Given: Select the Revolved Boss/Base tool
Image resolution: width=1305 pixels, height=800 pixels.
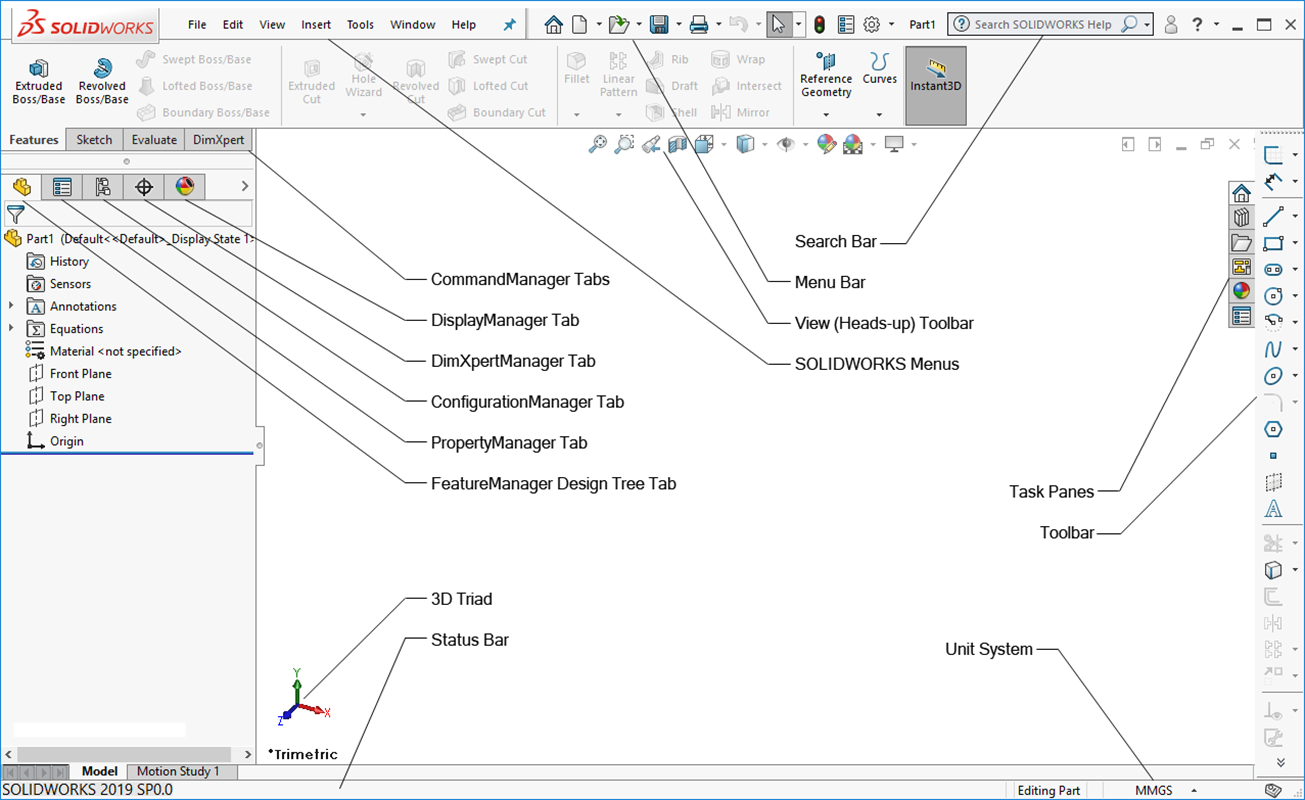Looking at the screenshot, I should [x=102, y=81].
